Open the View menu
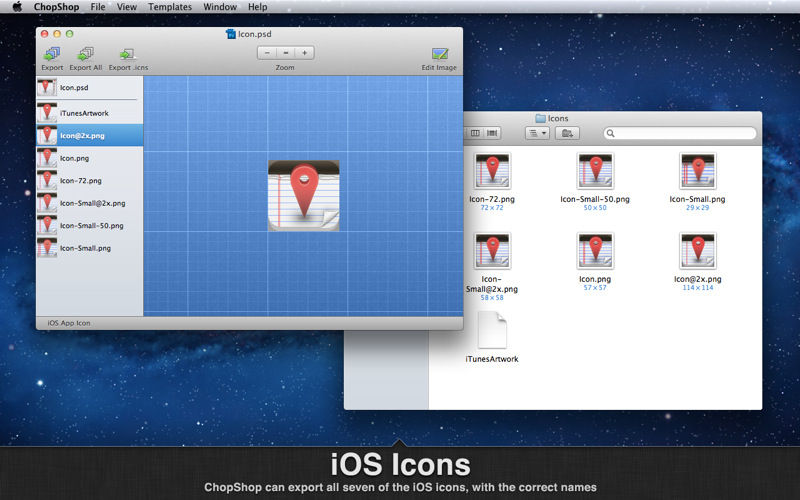Image resolution: width=800 pixels, height=500 pixels. (127, 7)
